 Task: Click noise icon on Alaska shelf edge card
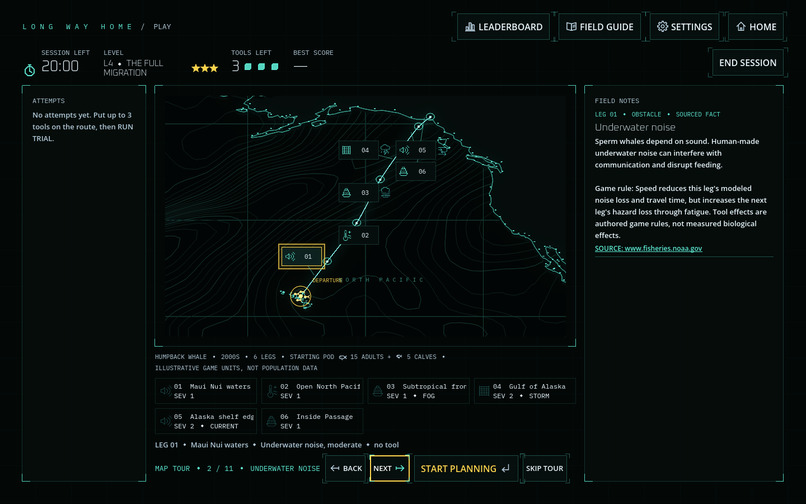166,421
